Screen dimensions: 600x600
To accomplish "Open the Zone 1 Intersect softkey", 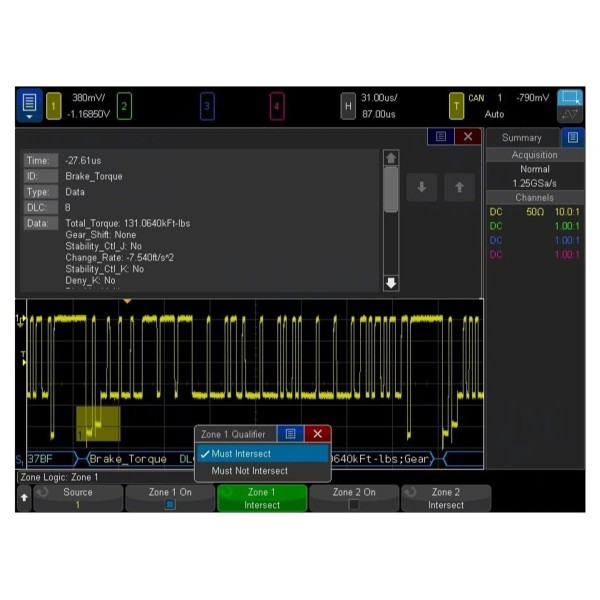I will (262, 498).
